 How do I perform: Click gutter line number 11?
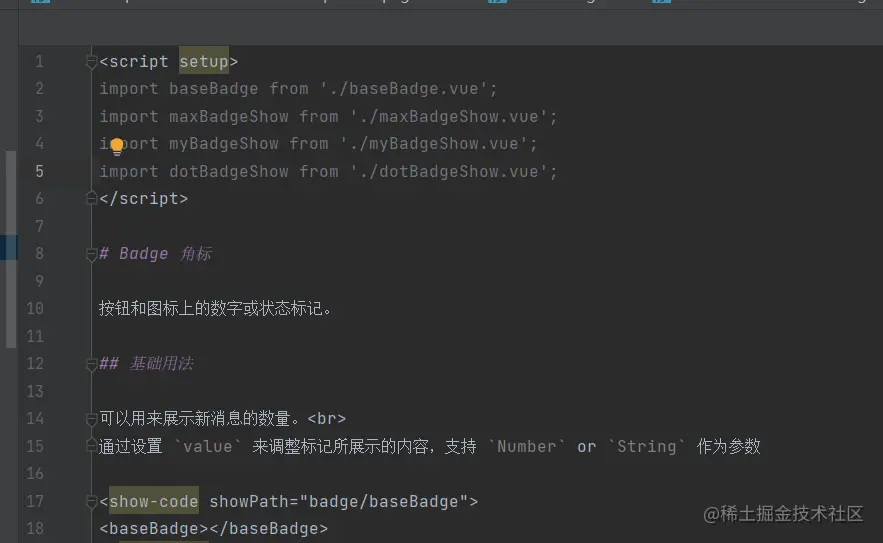35,336
